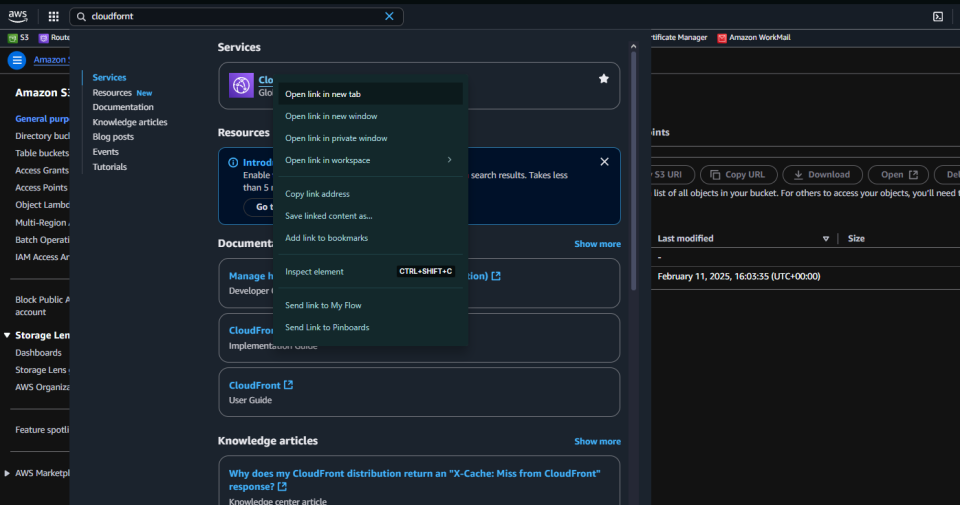Open Dashboards in S3 sidebar
Image resolution: width=960 pixels, height=505 pixels.
pyautogui.click(x=38, y=353)
